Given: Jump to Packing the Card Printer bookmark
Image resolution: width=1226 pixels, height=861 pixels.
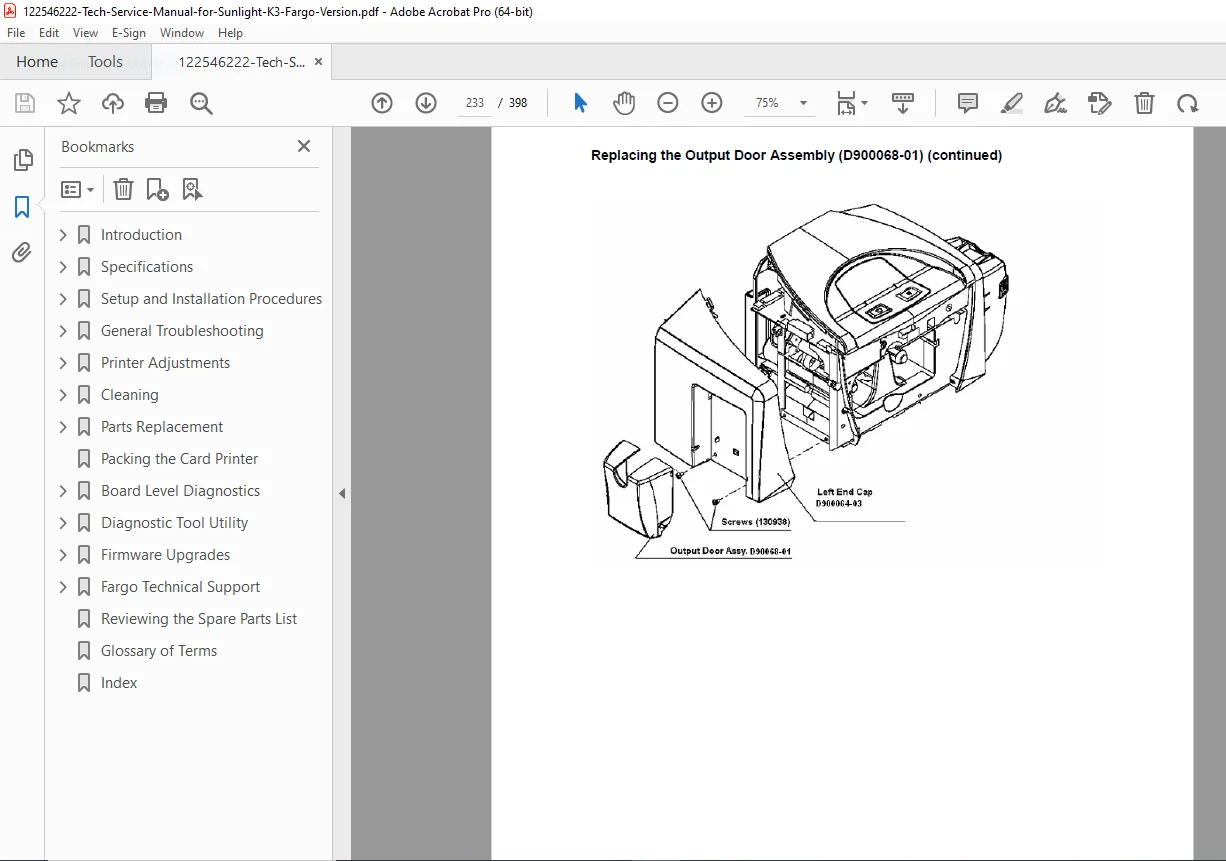Looking at the screenshot, I should [179, 459].
